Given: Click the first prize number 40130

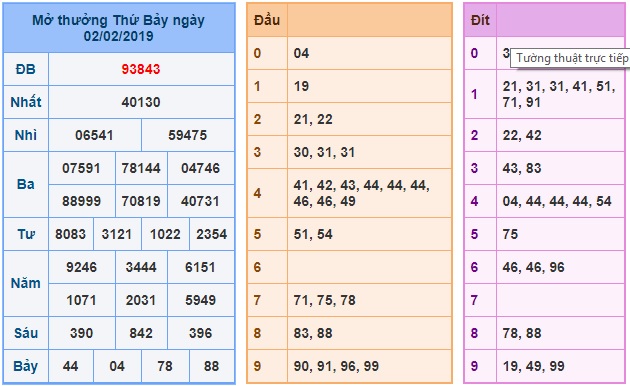Looking at the screenshot, I should 141,102.
